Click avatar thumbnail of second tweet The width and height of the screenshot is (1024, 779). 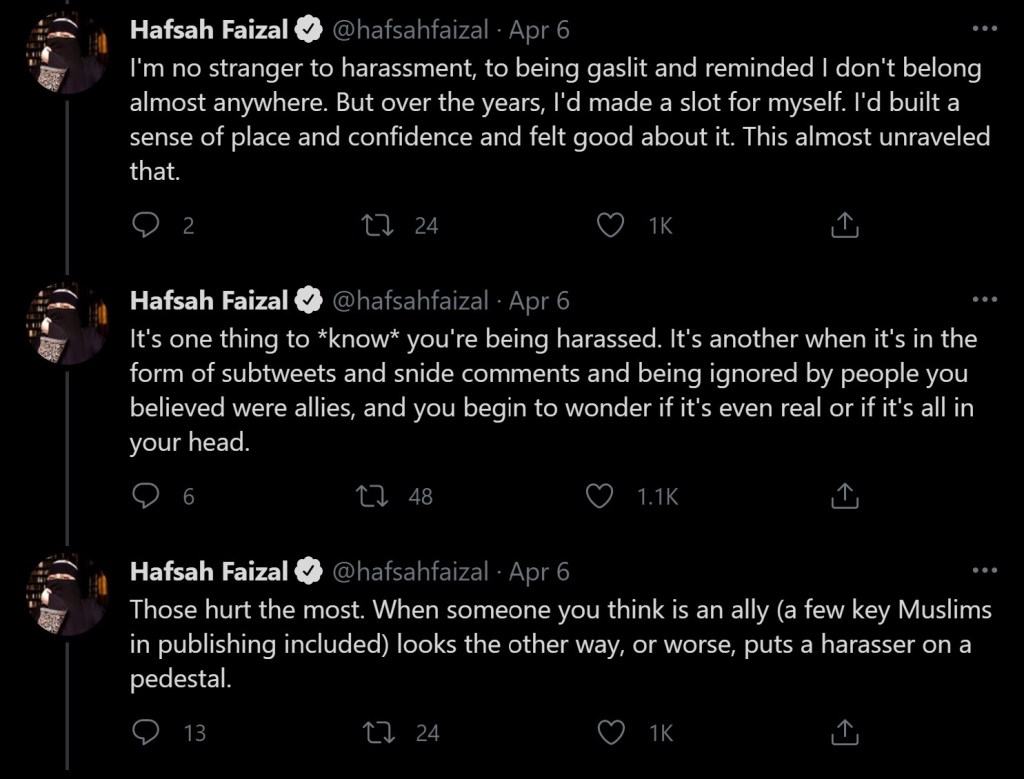(x=66, y=321)
